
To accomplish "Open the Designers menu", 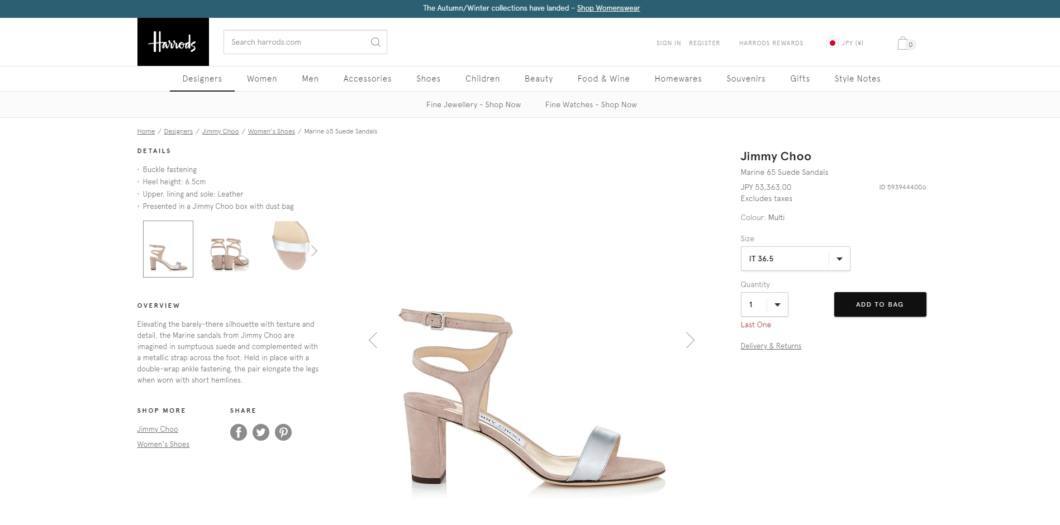I will pyautogui.click(x=202, y=78).
